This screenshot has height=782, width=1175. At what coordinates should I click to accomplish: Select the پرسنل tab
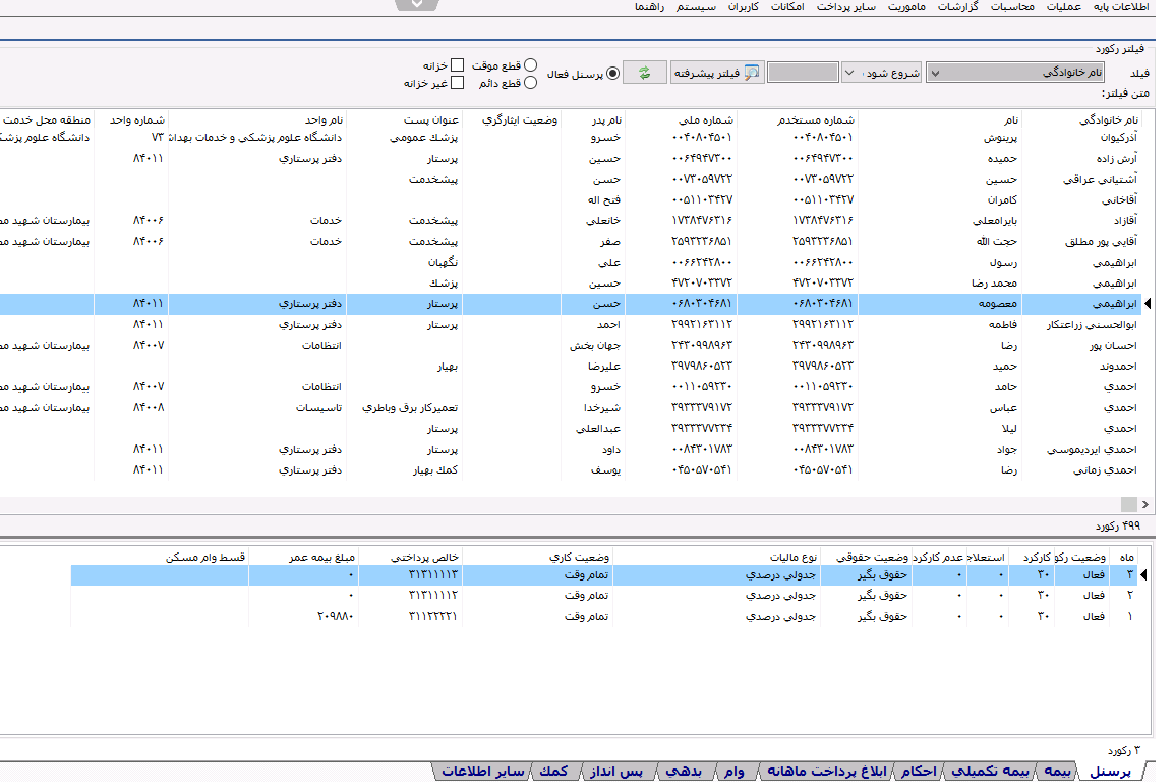pyautogui.click(x=1110, y=772)
